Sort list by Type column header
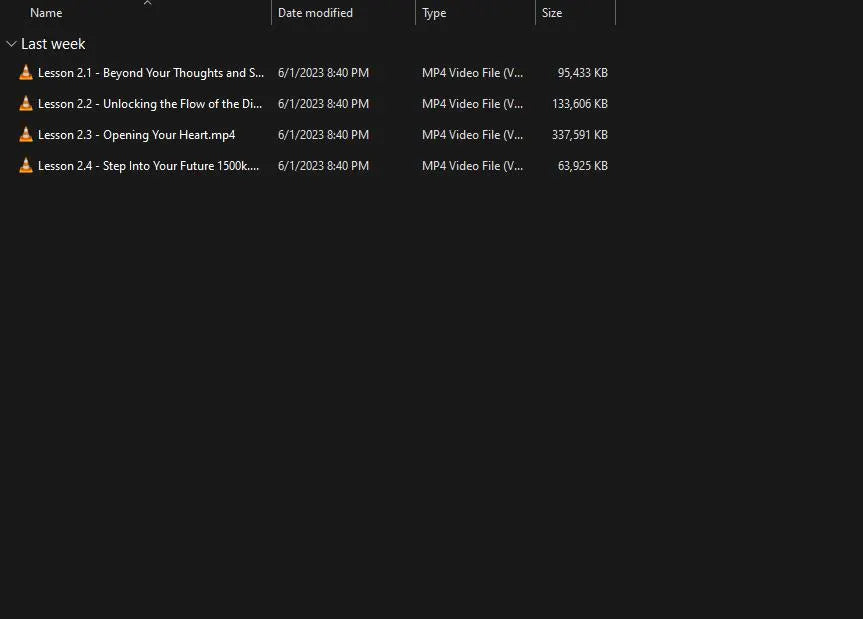863x619 pixels. tap(434, 13)
